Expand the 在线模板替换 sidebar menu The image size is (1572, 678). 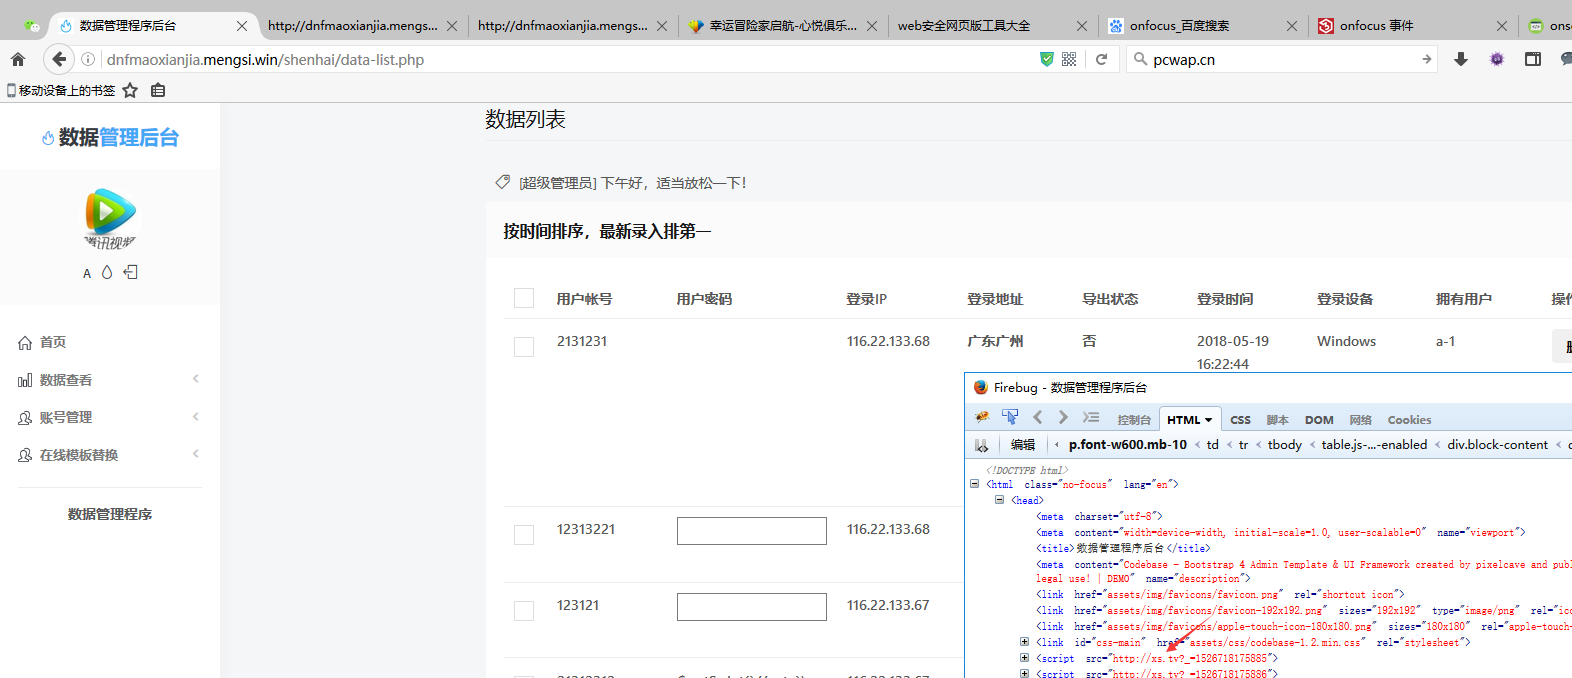[109, 455]
